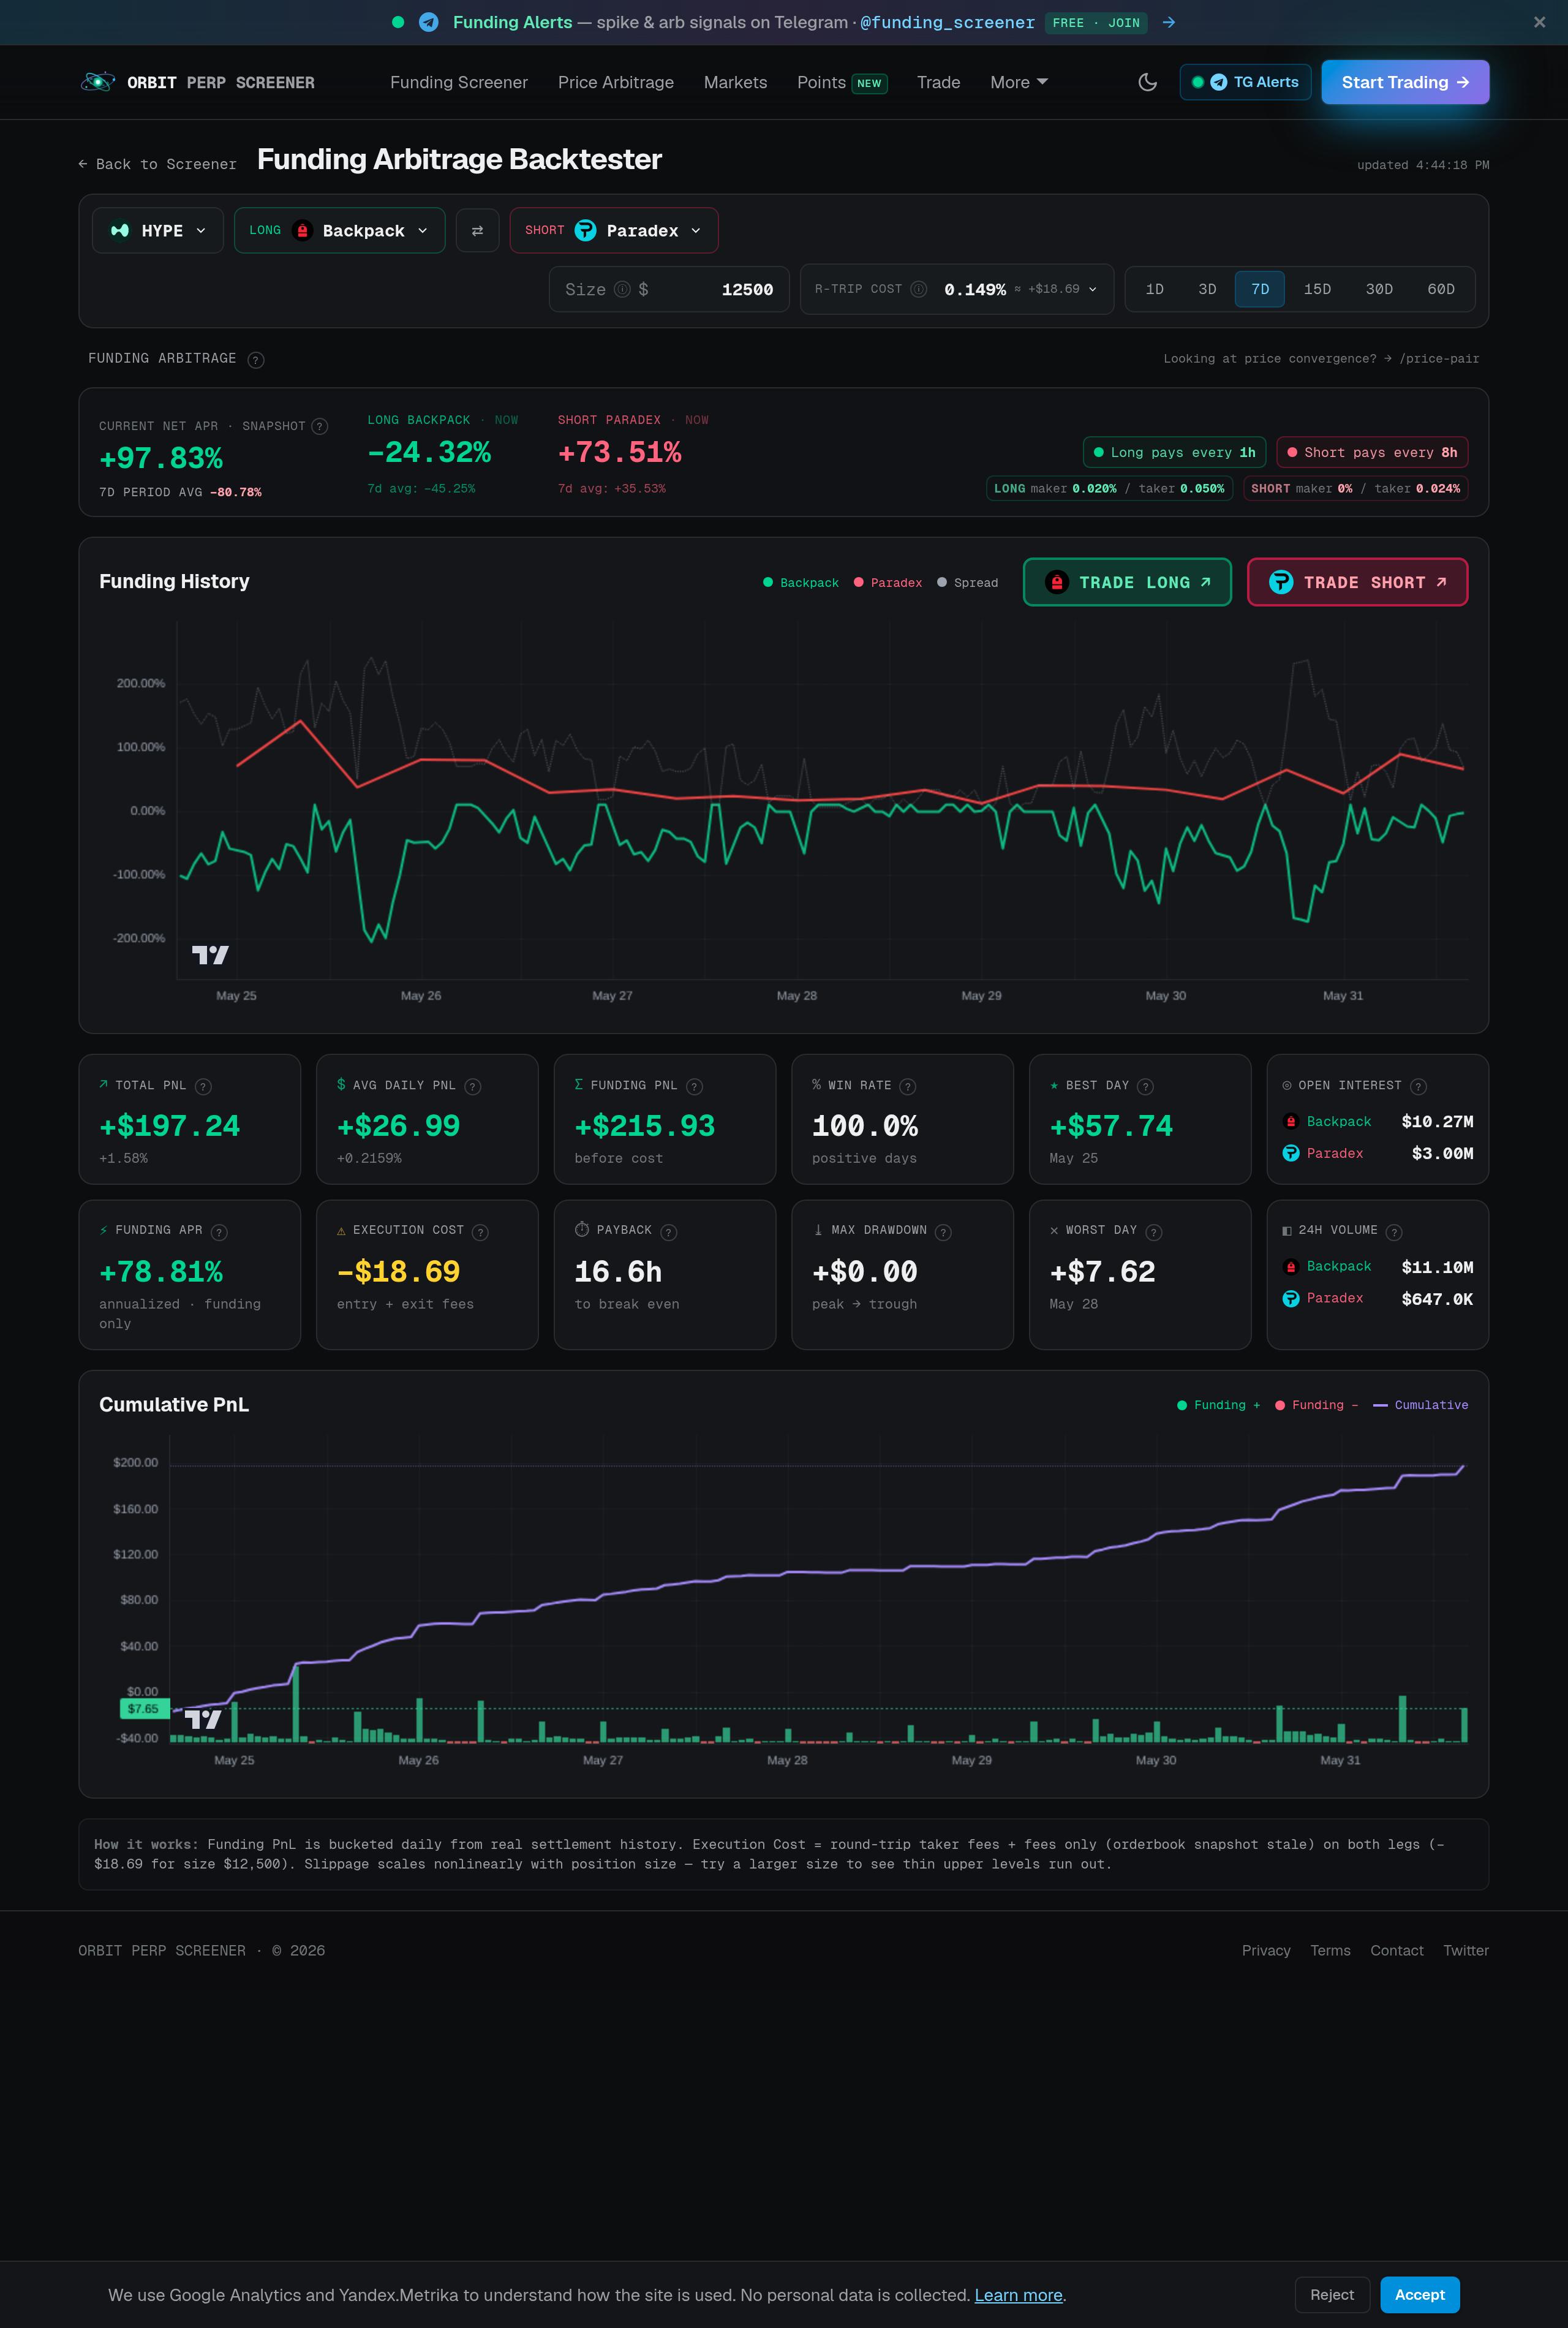Open the LONG Backpack exchange dropdown
Viewport: 1568px width, 2328px height.
[339, 230]
